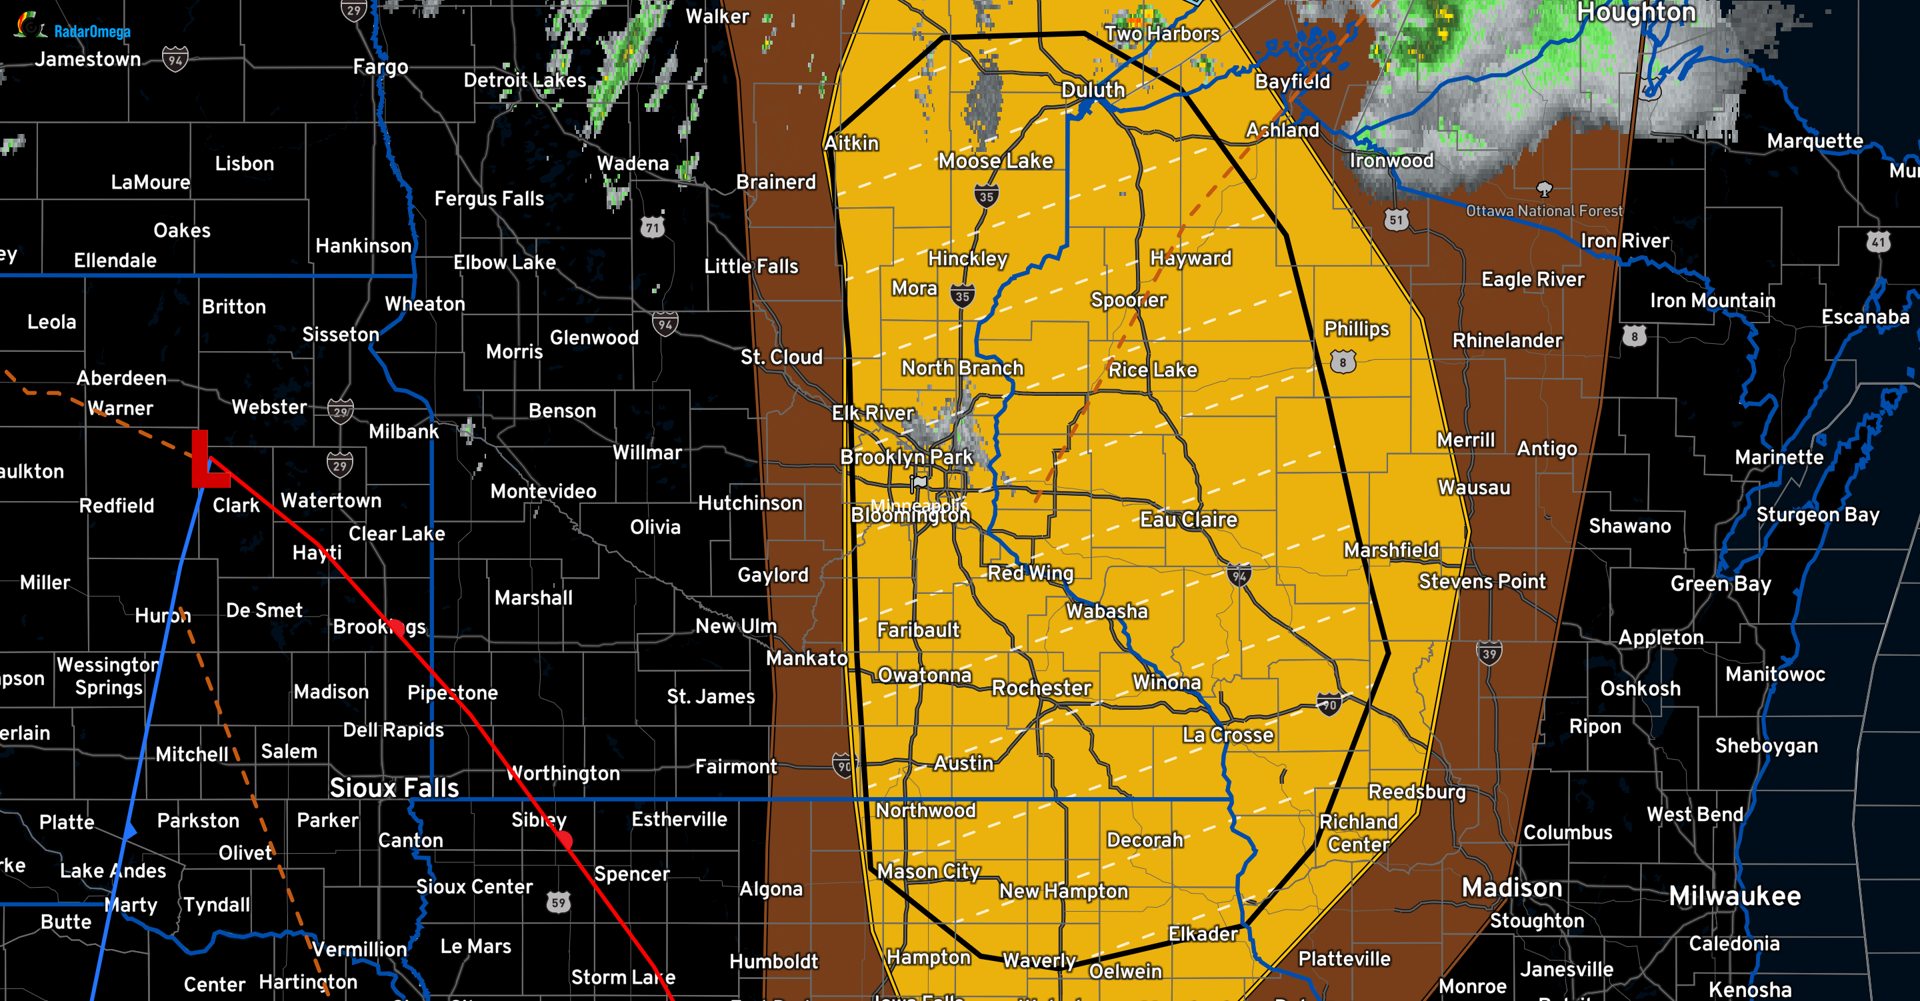1920x1001 pixels.
Task: Click the Rochester city label
Action: tap(1041, 688)
